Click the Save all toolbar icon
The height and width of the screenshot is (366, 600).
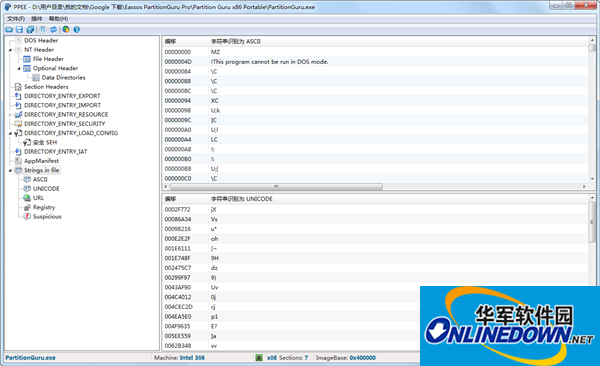[x=30, y=29]
